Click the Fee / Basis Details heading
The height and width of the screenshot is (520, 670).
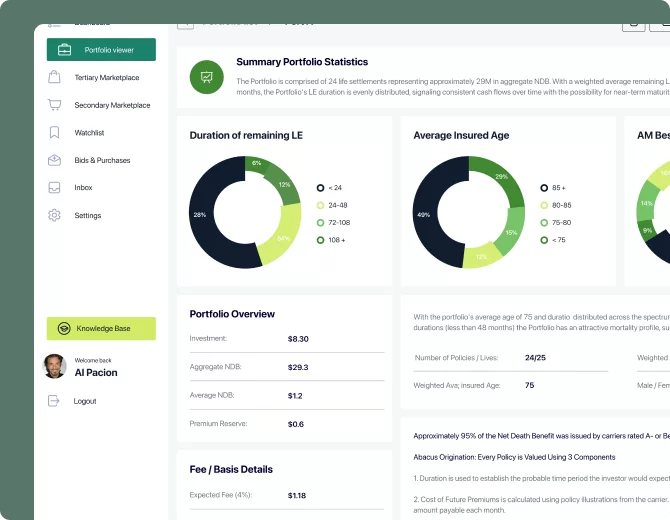point(231,470)
